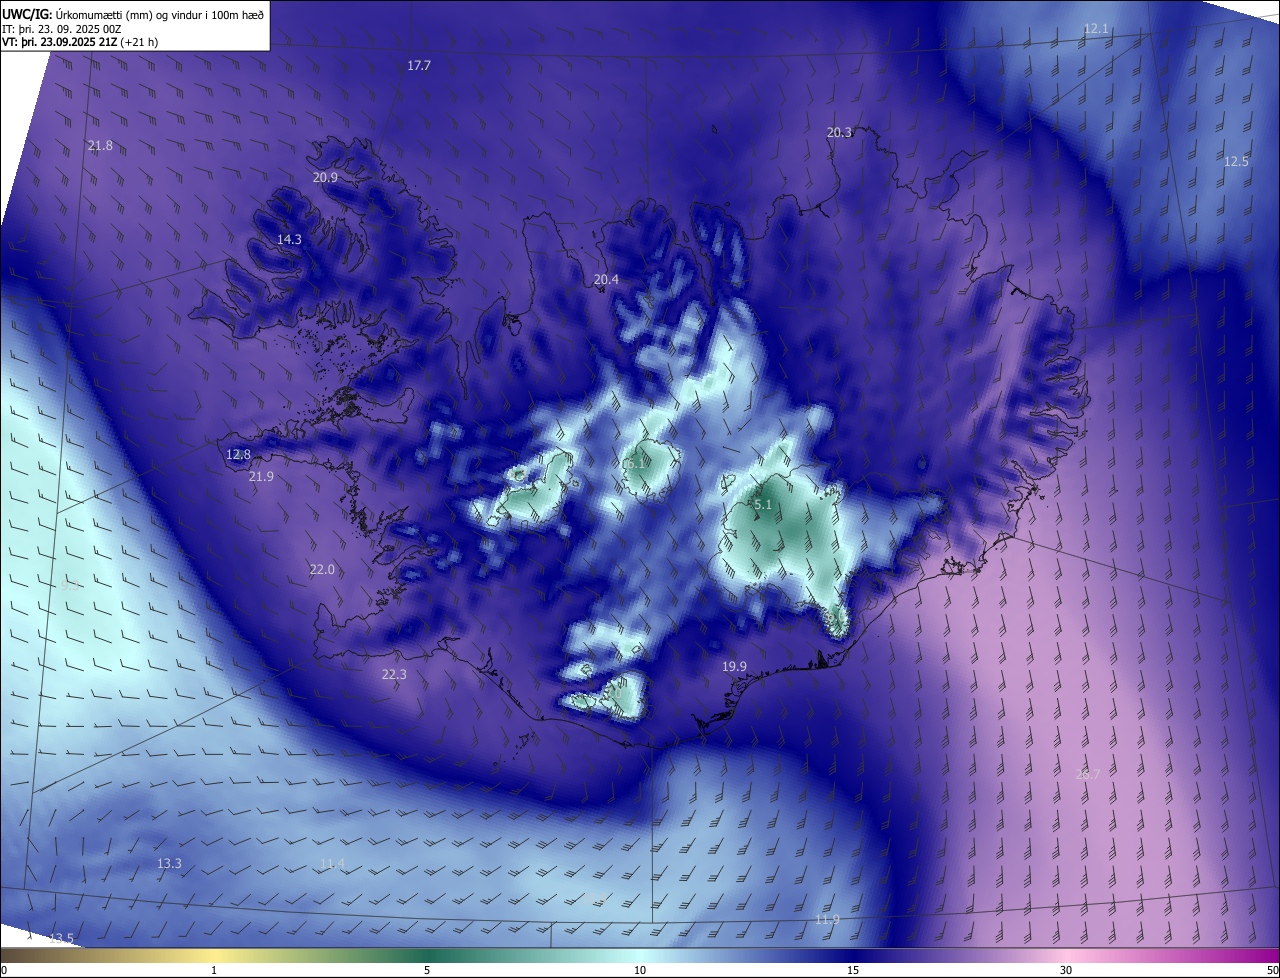Click the 19.9 value label

734,666
